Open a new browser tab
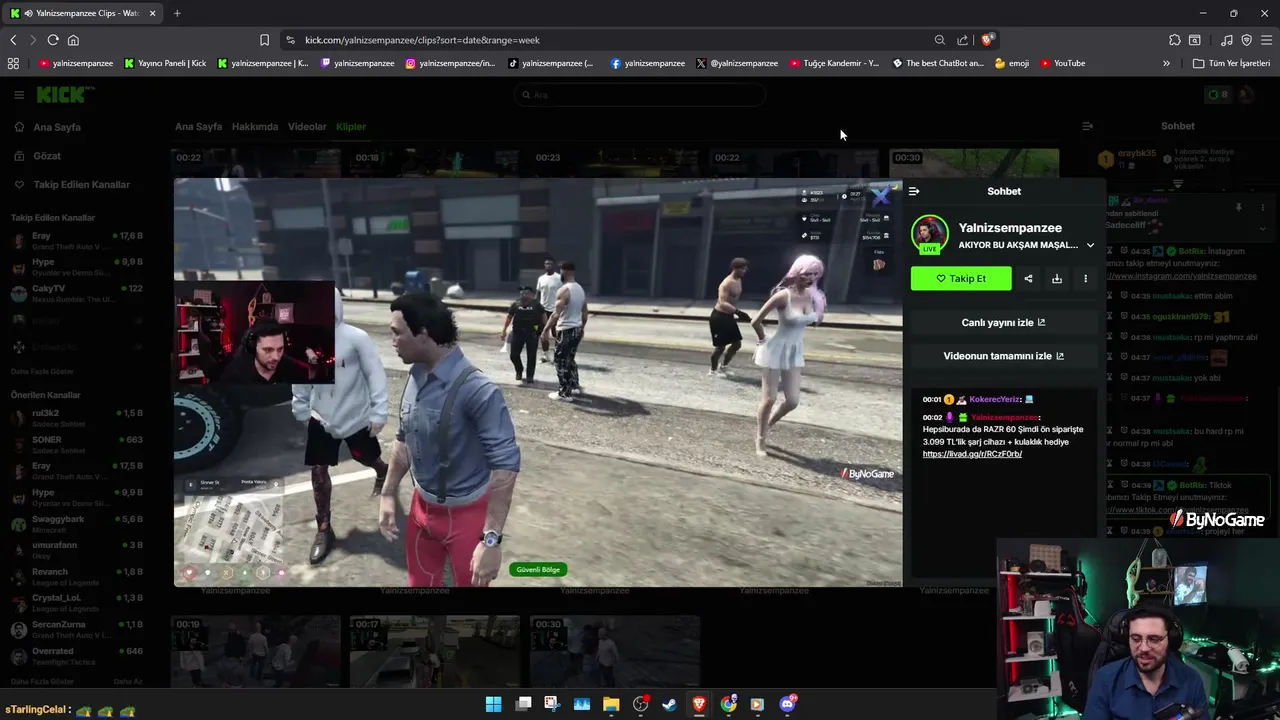This screenshot has width=1280, height=720. (177, 13)
